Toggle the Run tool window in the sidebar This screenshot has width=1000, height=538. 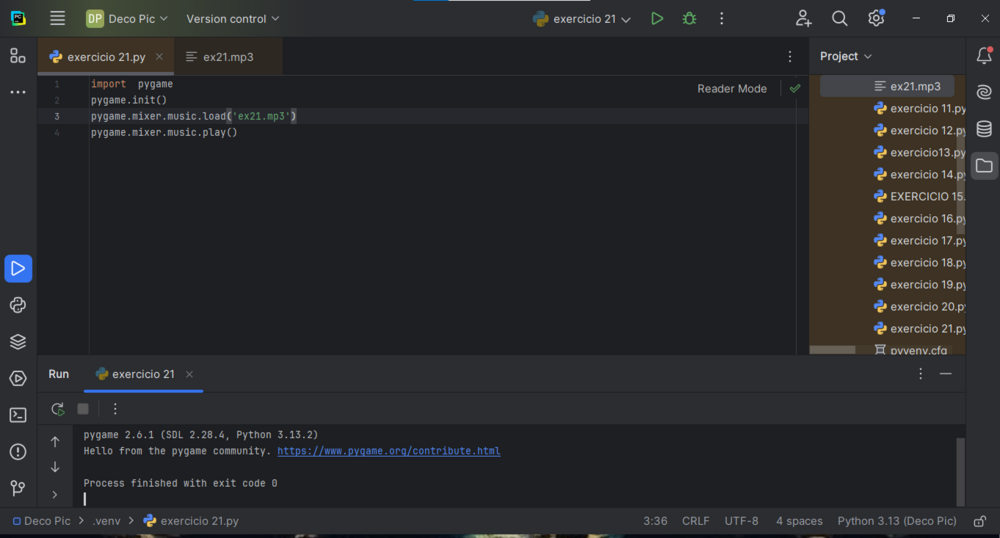(18, 268)
